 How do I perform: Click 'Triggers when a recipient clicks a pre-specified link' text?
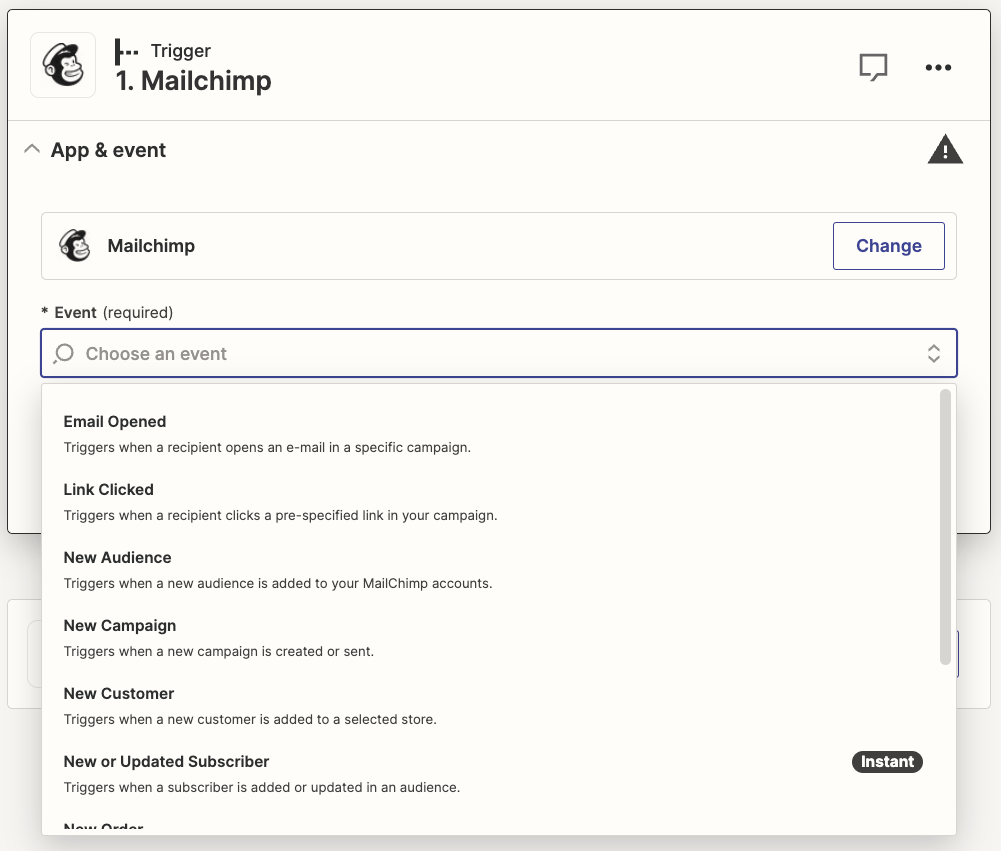pyautogui.click(x=280, y=515)
